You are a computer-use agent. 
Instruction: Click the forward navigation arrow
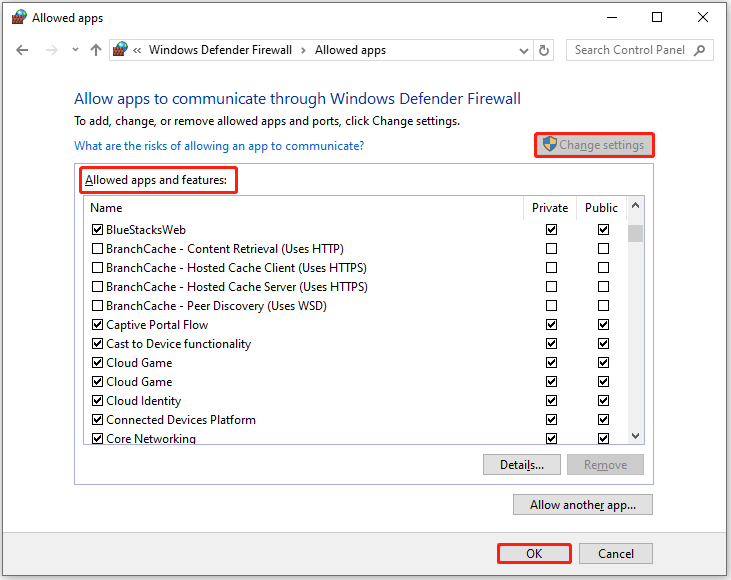(52, 50)
